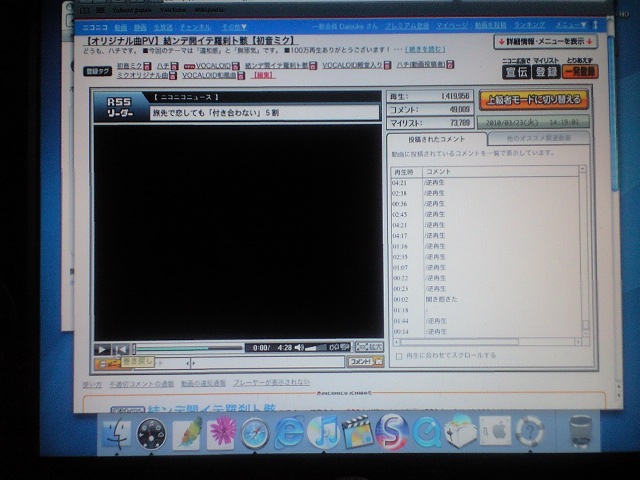Open チャンネル in the top navigation
The width and height of the screenshot is (640, 480).
coord(196,27)
